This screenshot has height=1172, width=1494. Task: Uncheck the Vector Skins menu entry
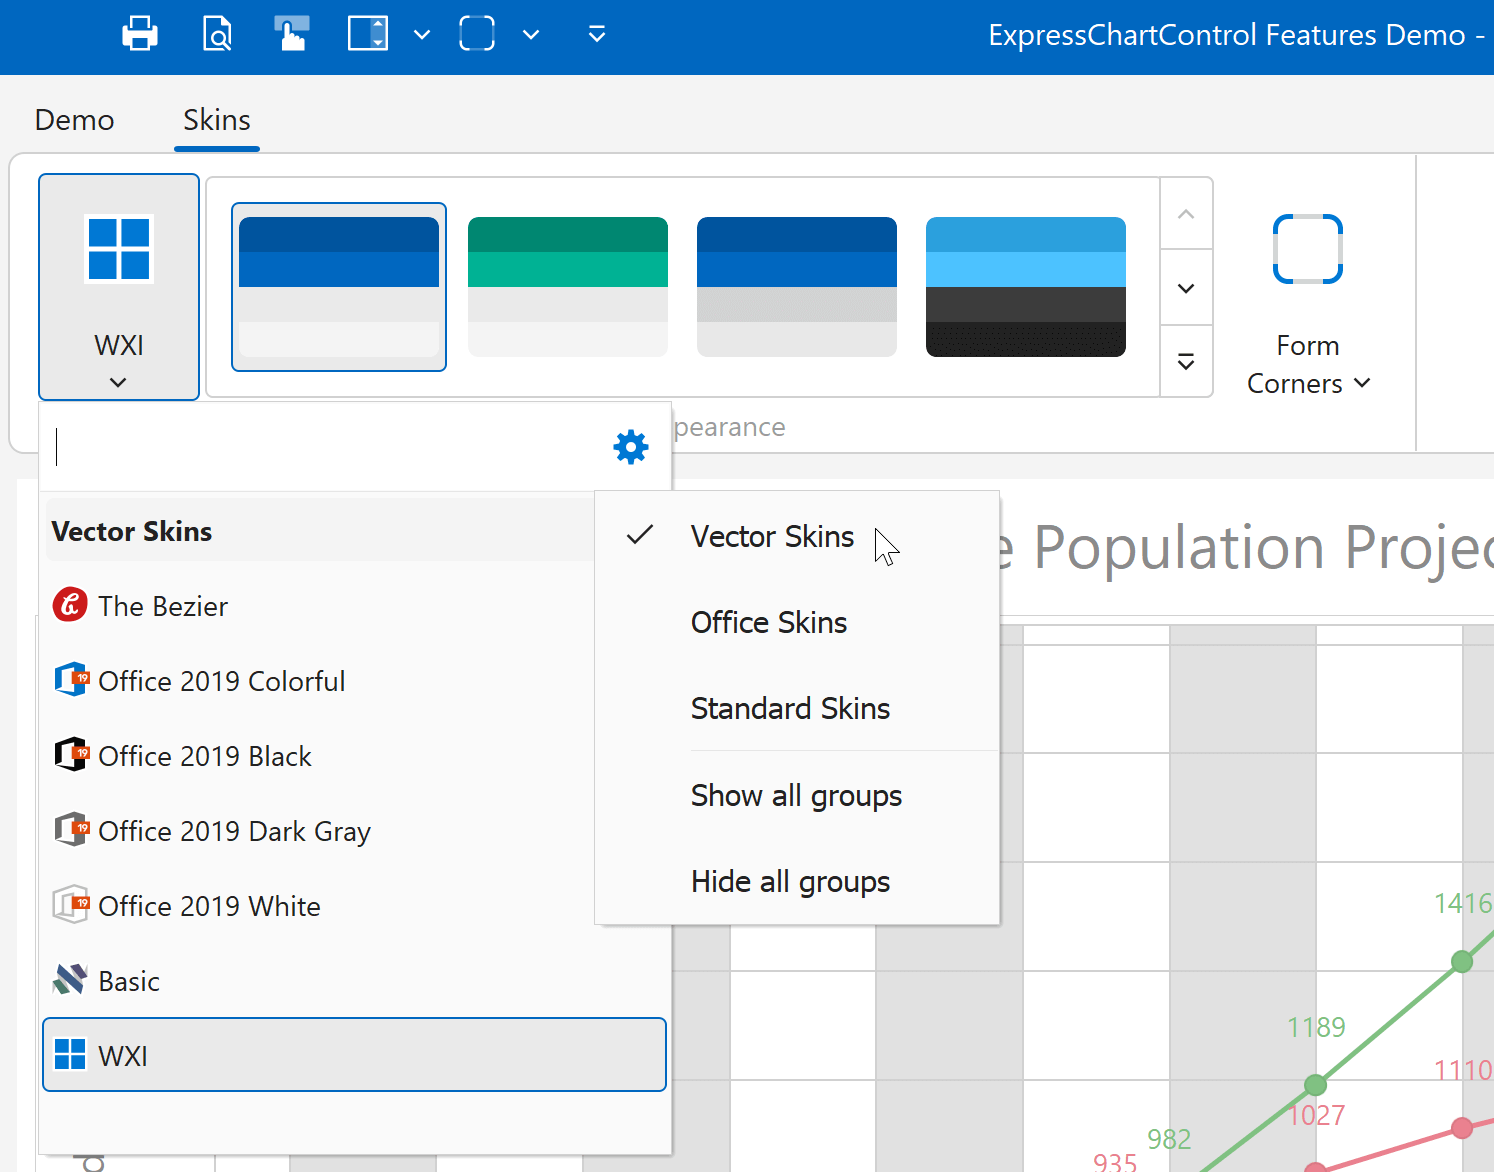point(772,536)
